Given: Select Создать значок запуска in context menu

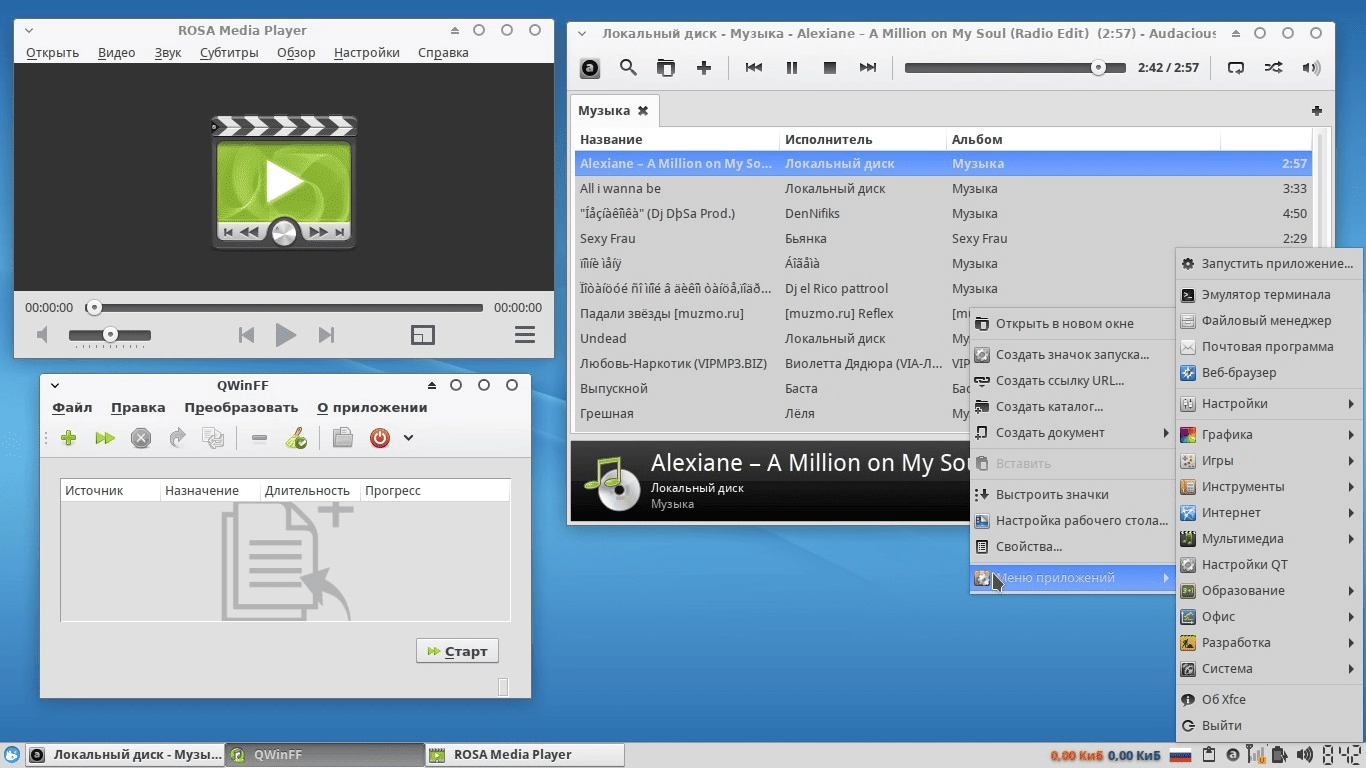Looking at the screenshot, I should click(1072, 354).
